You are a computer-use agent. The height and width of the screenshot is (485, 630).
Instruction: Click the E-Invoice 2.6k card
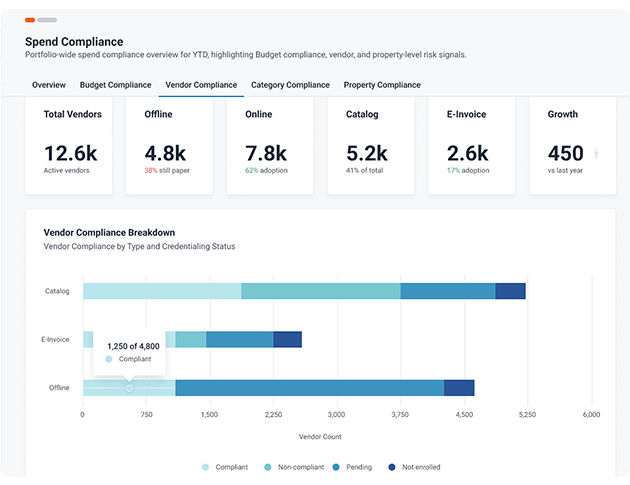point(472,145)
